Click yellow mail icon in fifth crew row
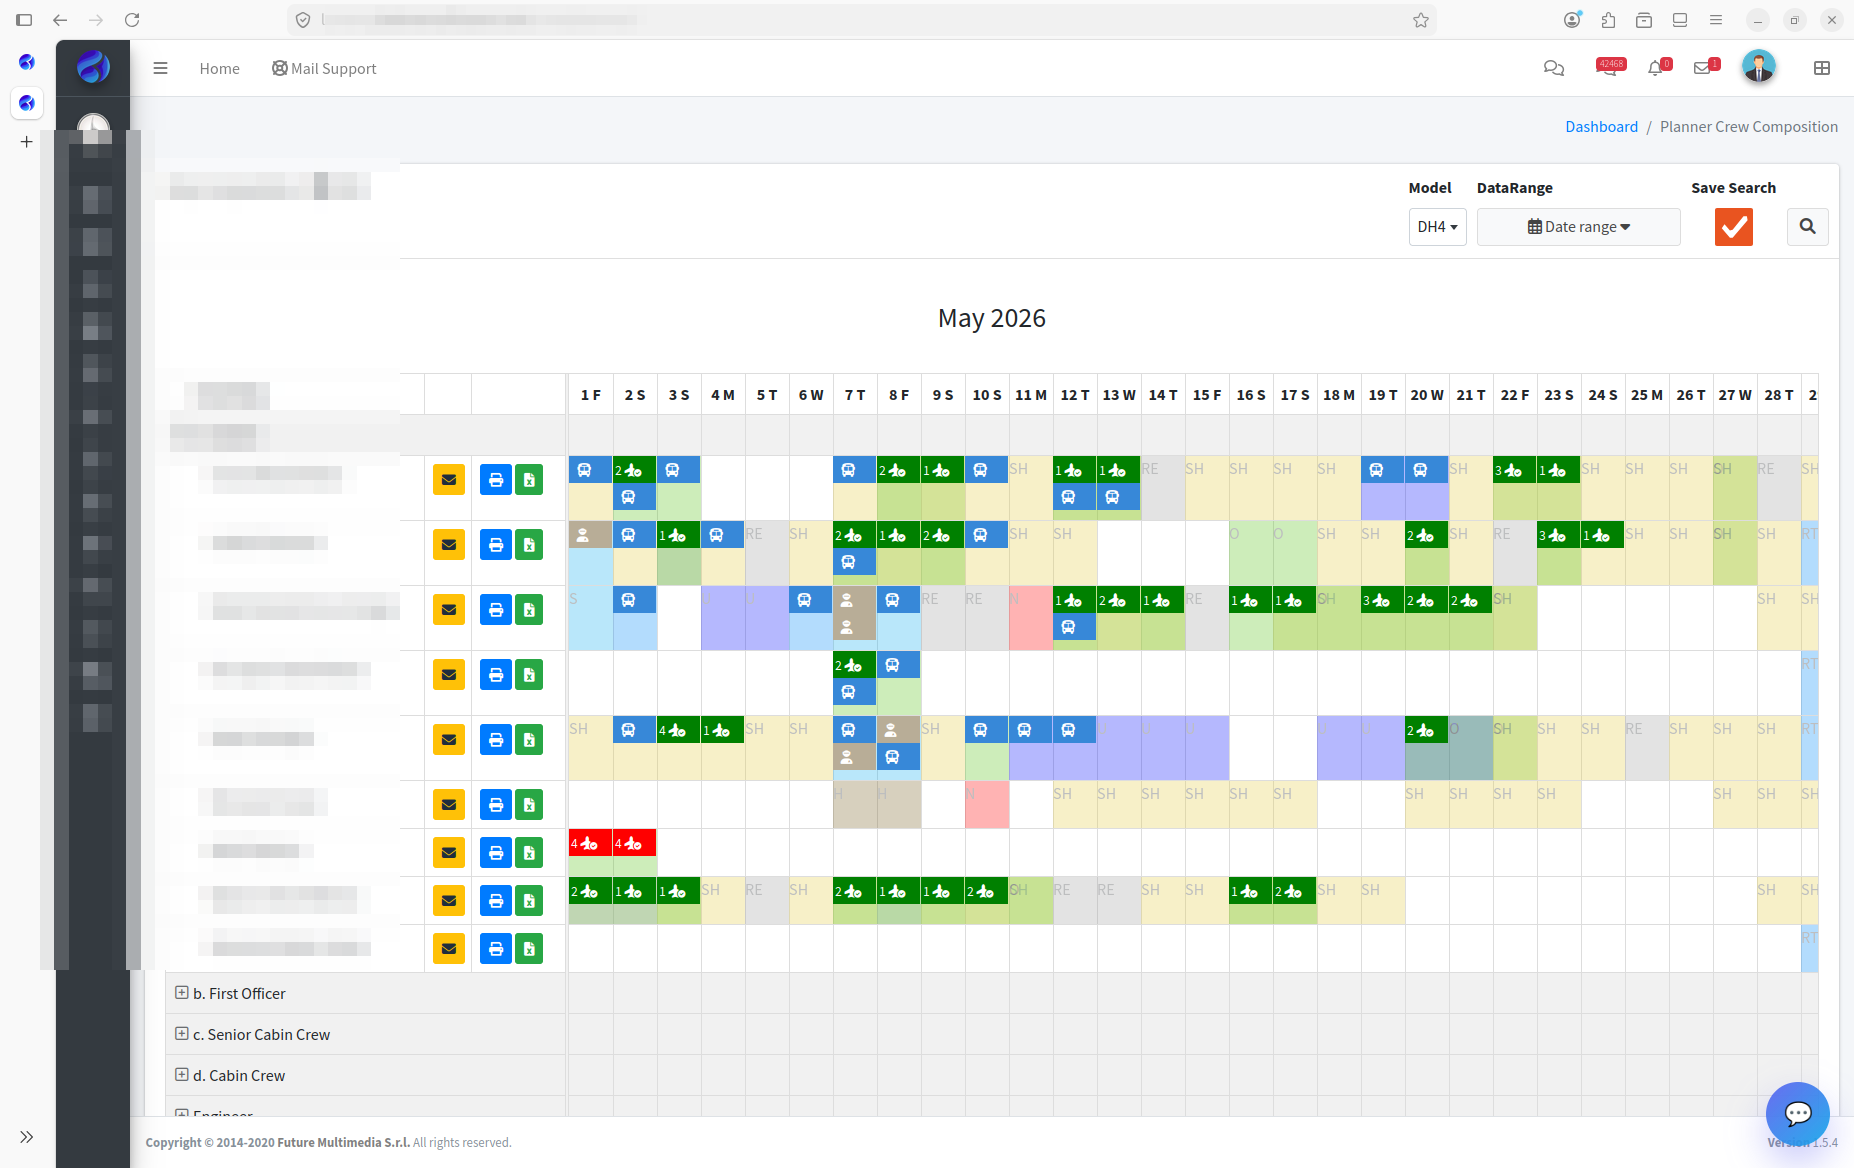The width and height of the screenshot is (1854, 1168). [x=449, y=740]
